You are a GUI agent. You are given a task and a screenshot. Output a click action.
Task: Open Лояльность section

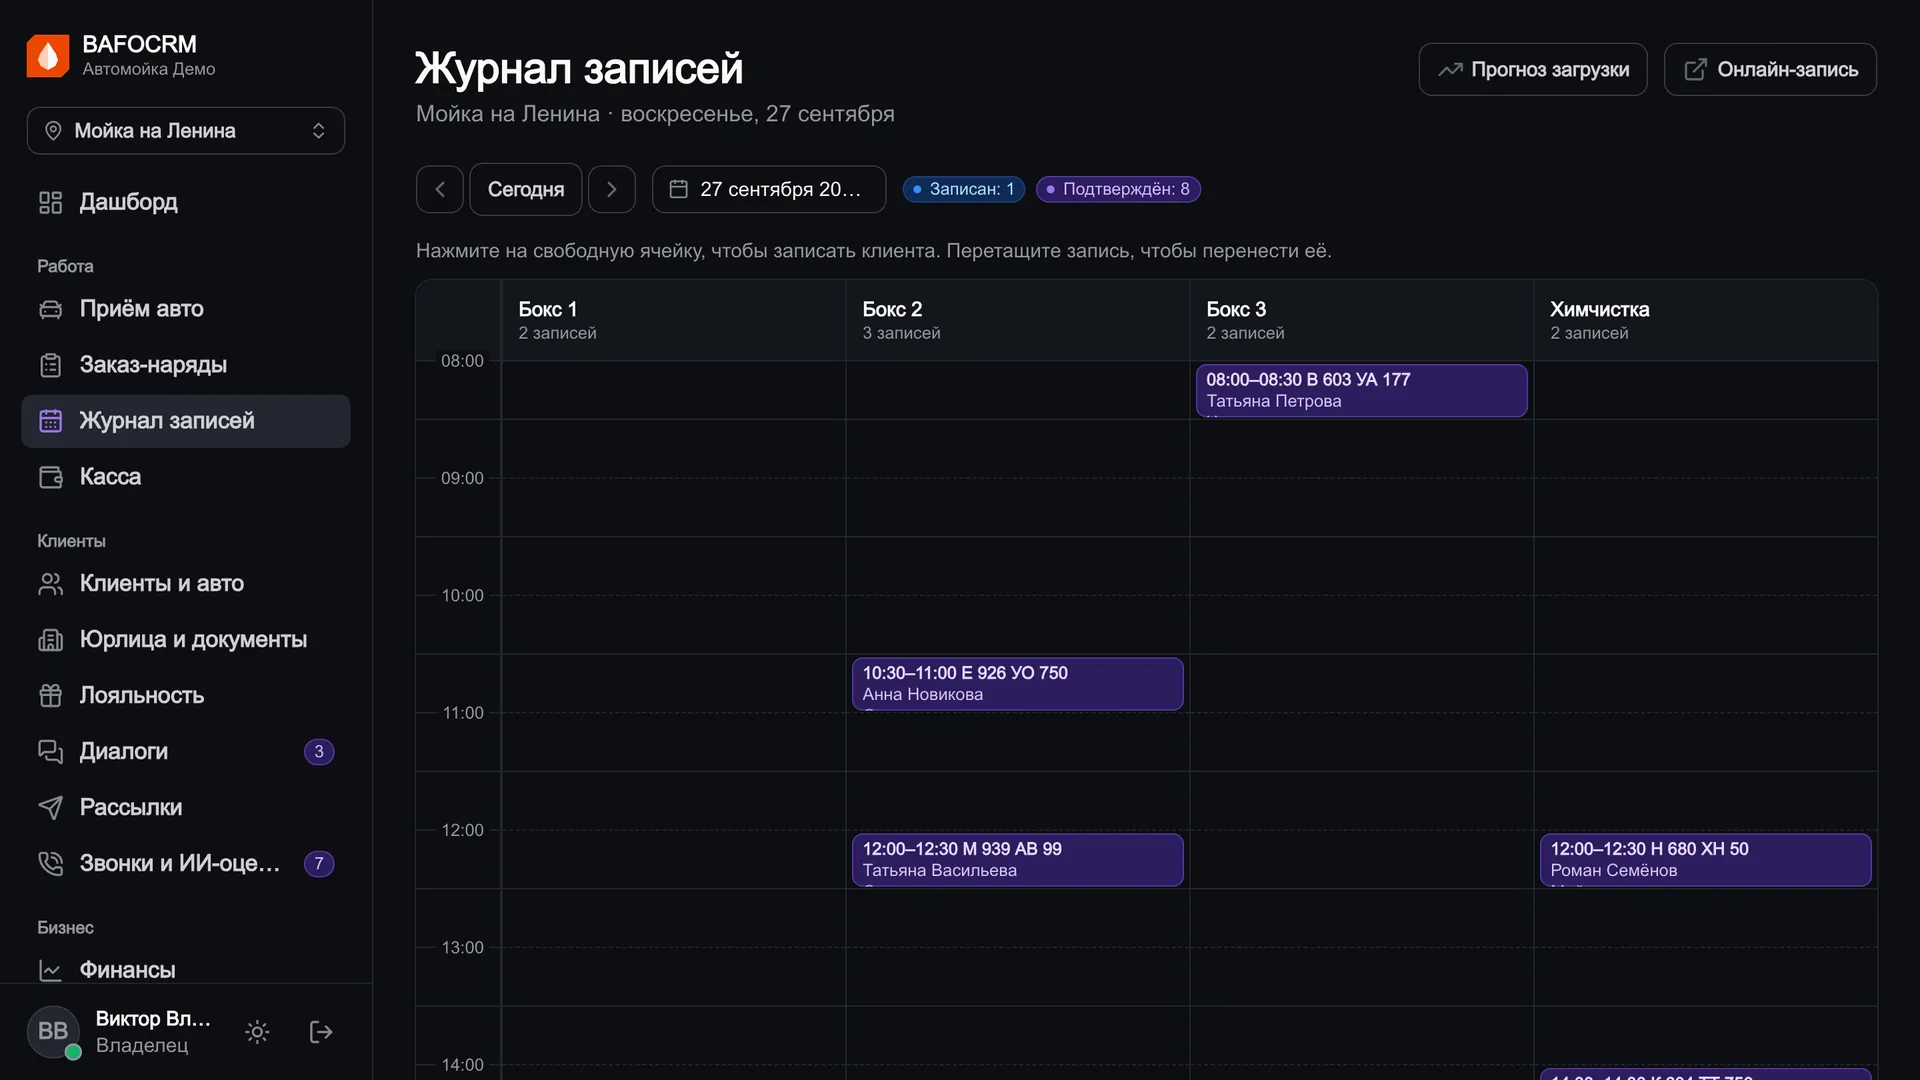[x=186, y=696]
